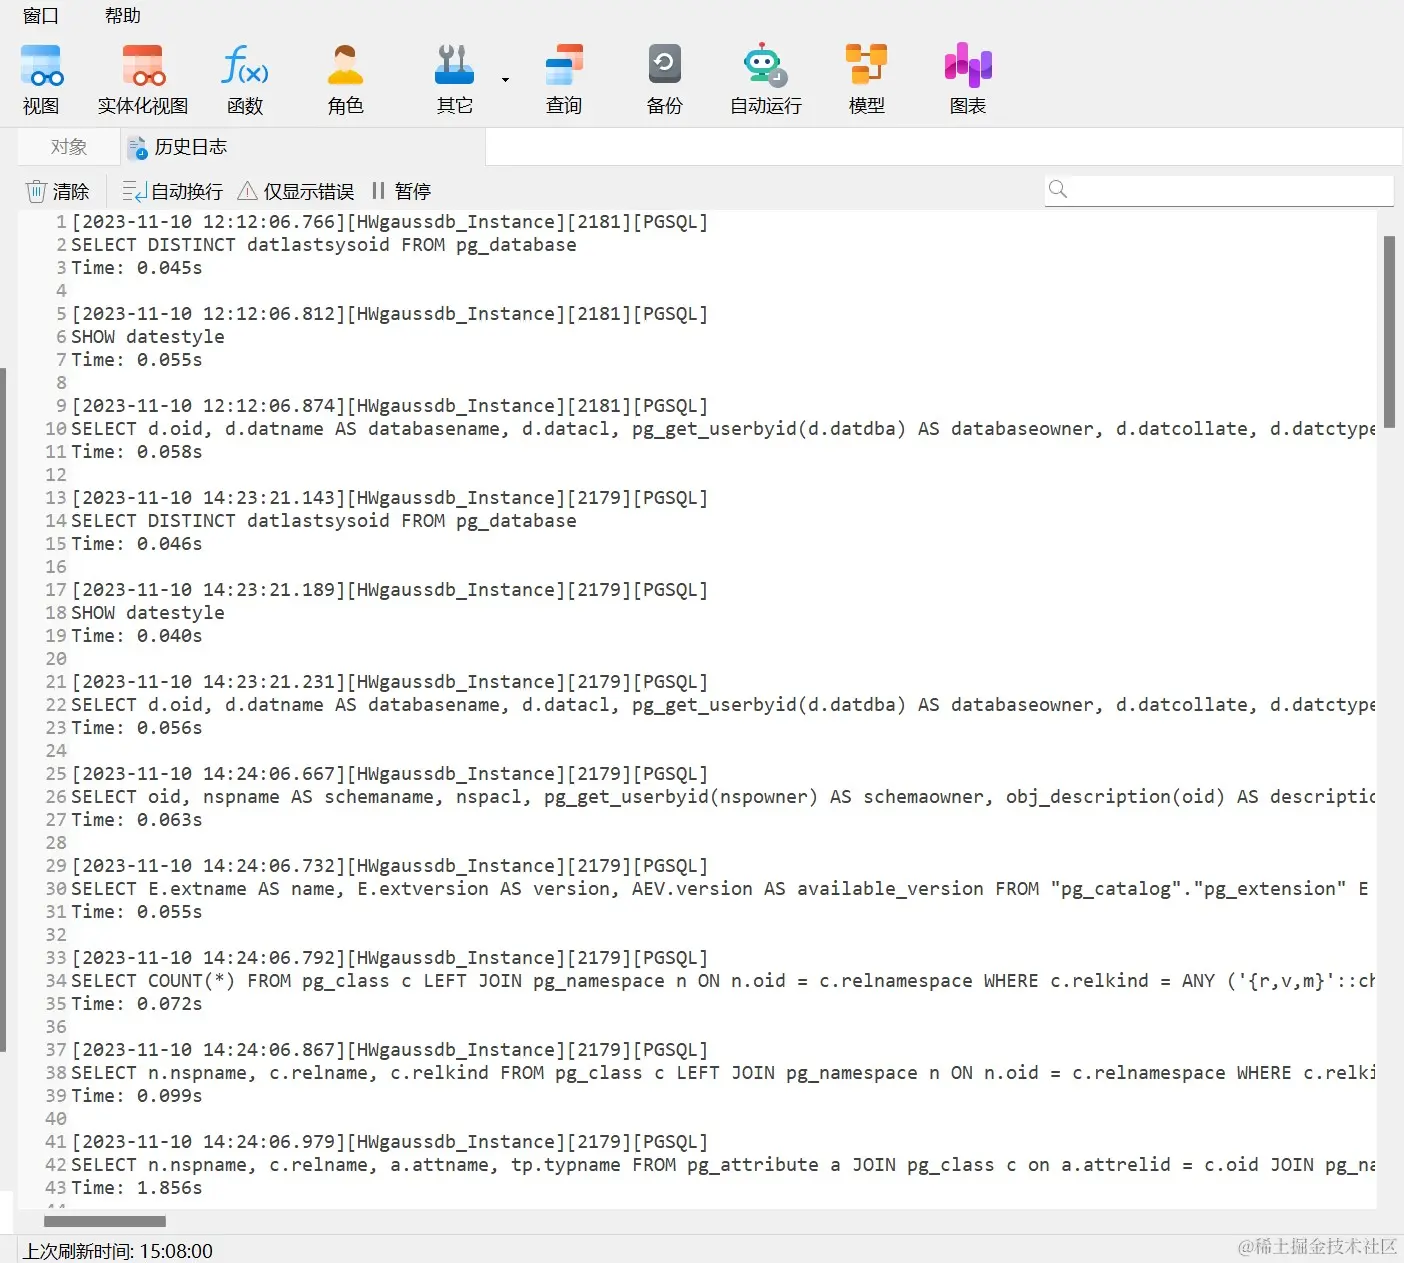This screenshot has height=1263, width=1404.
Task: Click log header line 14:23:21.231
Action: pyautogui.click(x=390, y=682)
